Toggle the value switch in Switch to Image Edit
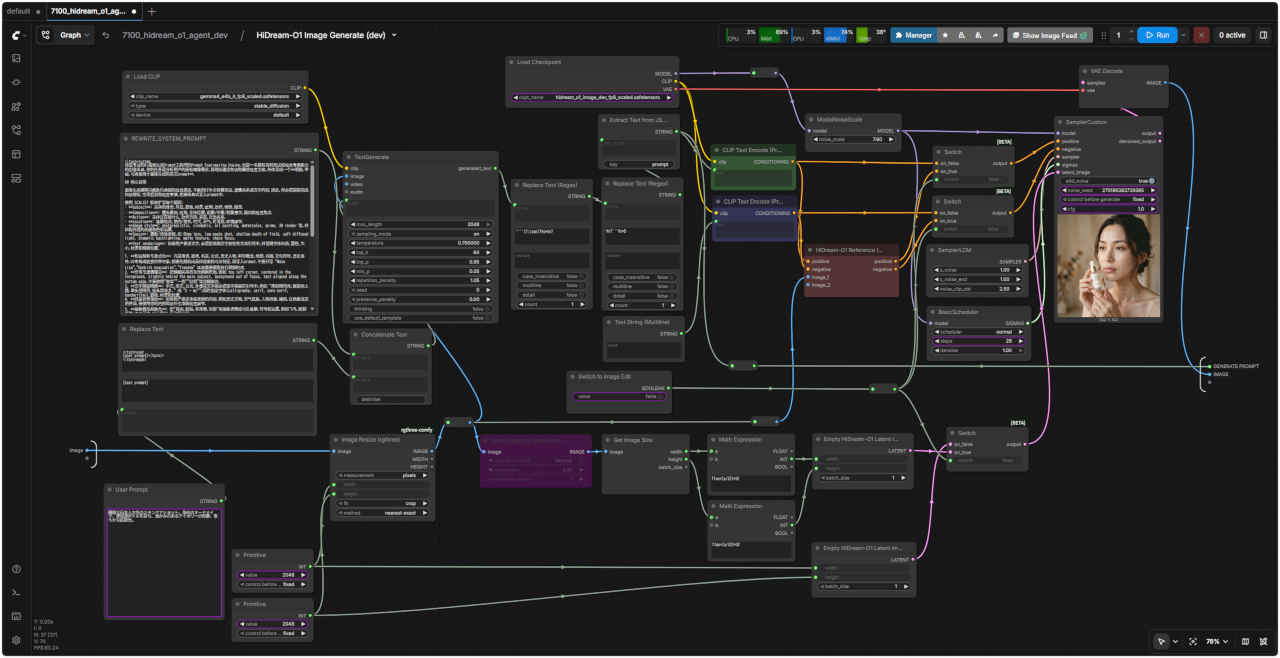 coord(619,396)
